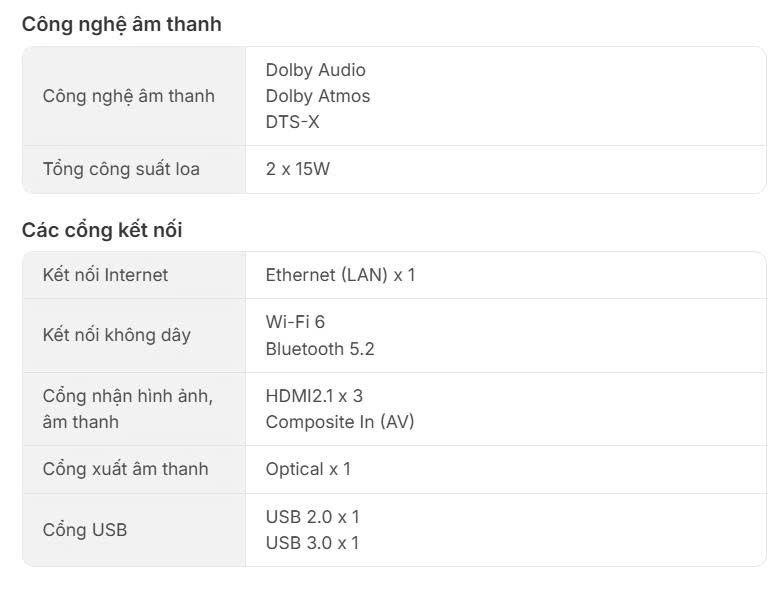Viewport: 783px width, 593px height.
Task: Click the "Composite In (AV)" text
Action: 340,422
